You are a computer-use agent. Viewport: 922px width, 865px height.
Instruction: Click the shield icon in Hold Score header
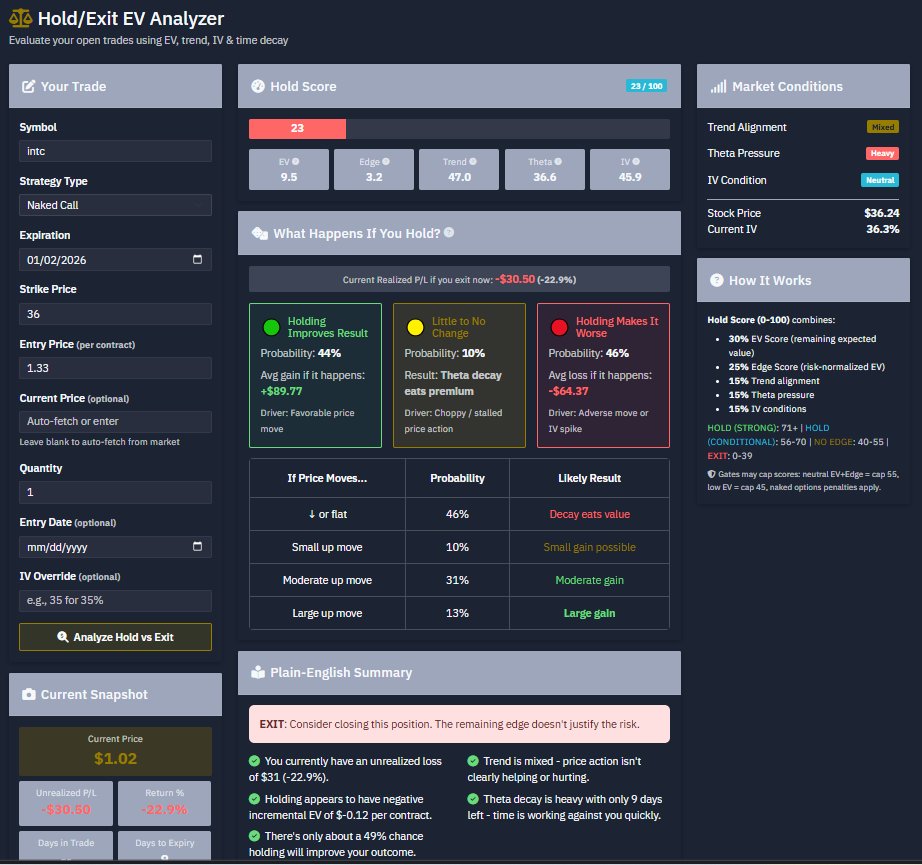pyautogui.click(x=257, y=86)
